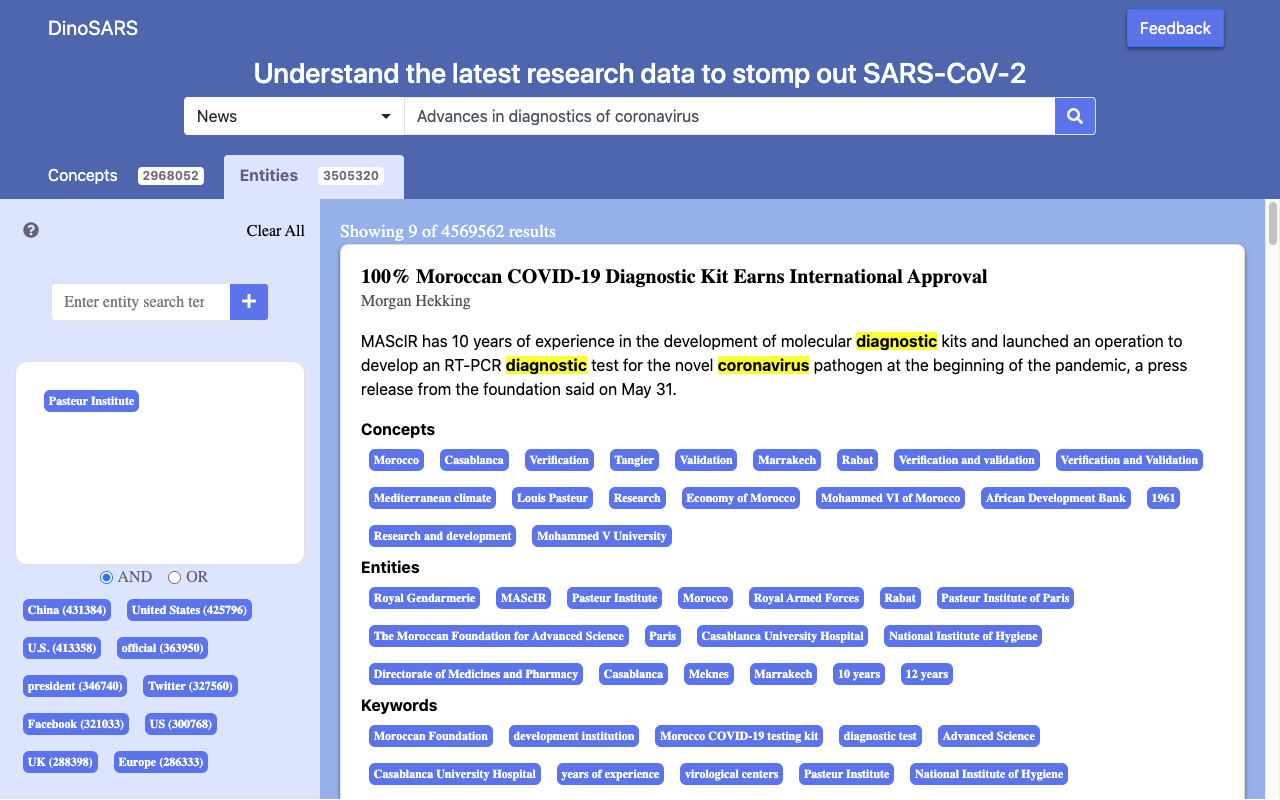Select the OR radio button
The width and height of the screenshot is (1280, 800).
pyautogui.click(x=174, y=577)
